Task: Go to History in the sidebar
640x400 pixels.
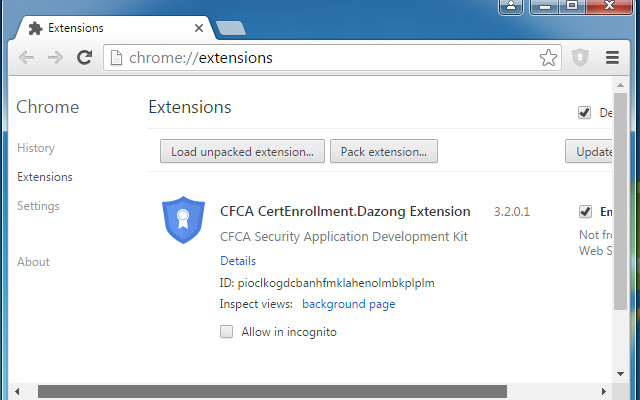Action: 36,148
